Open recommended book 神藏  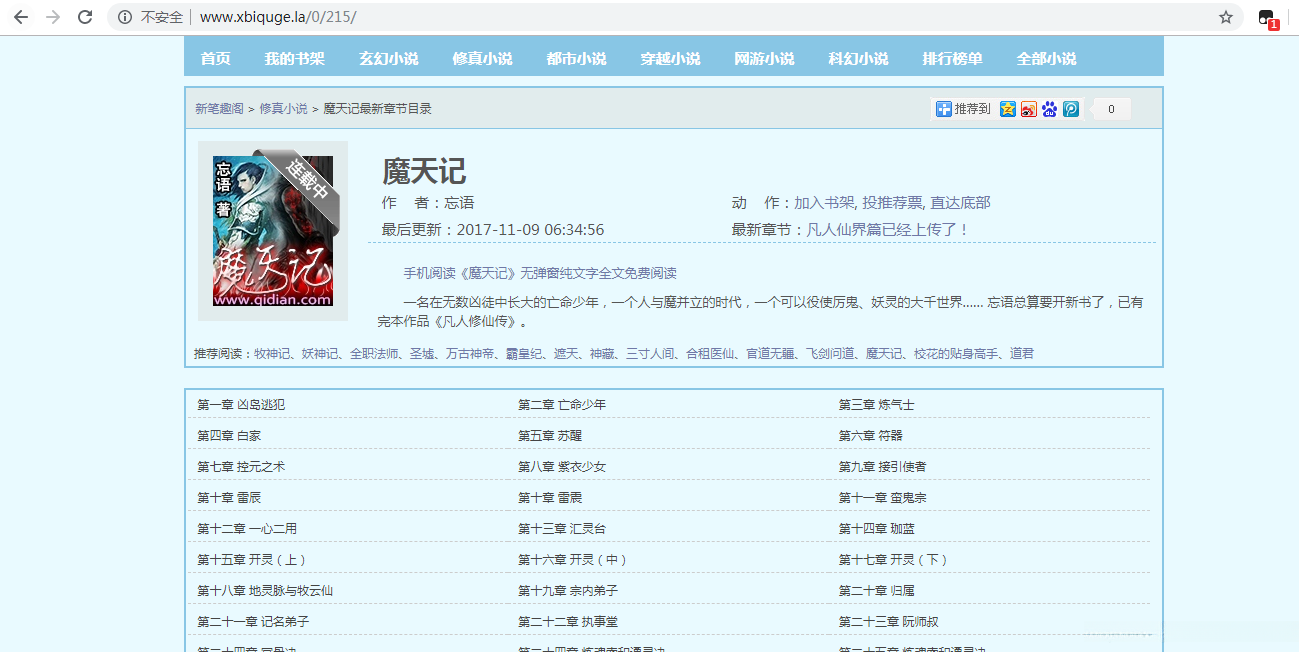[x=602, y=354]
